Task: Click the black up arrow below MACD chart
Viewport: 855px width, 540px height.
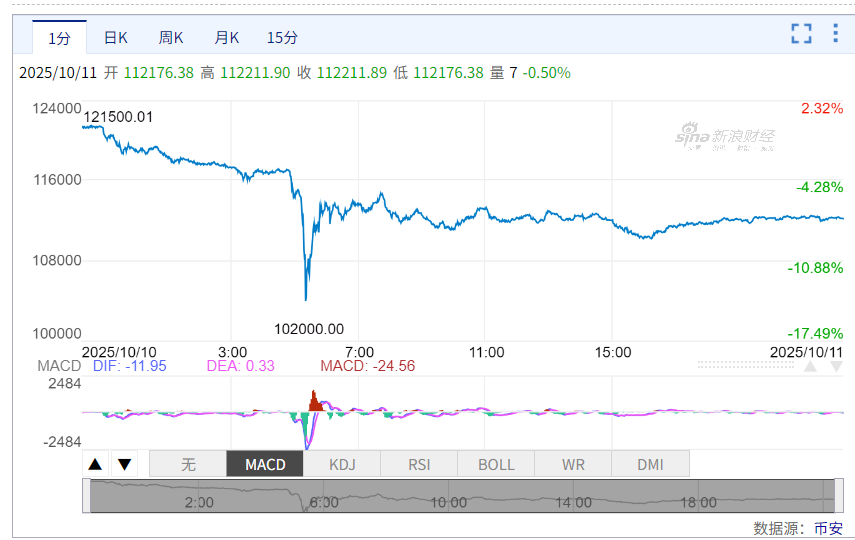Action: (x=96, y=464)
